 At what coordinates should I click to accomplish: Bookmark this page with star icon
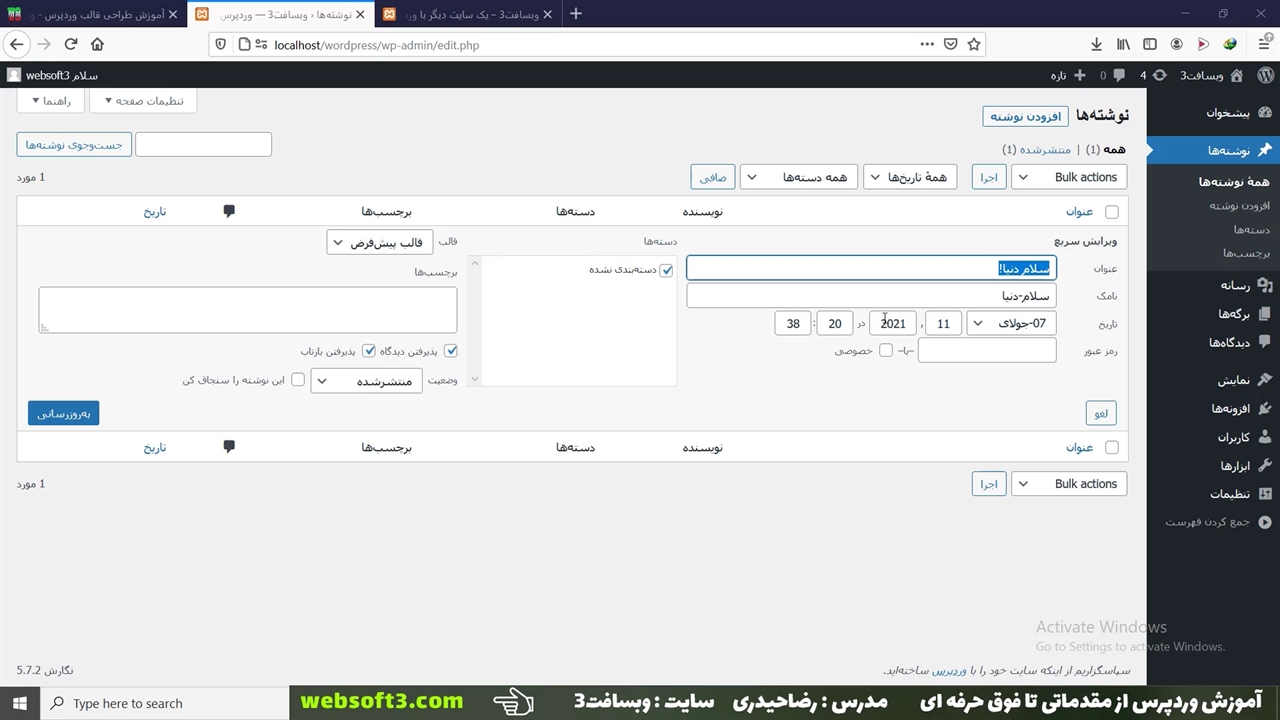tap(974, 44)
